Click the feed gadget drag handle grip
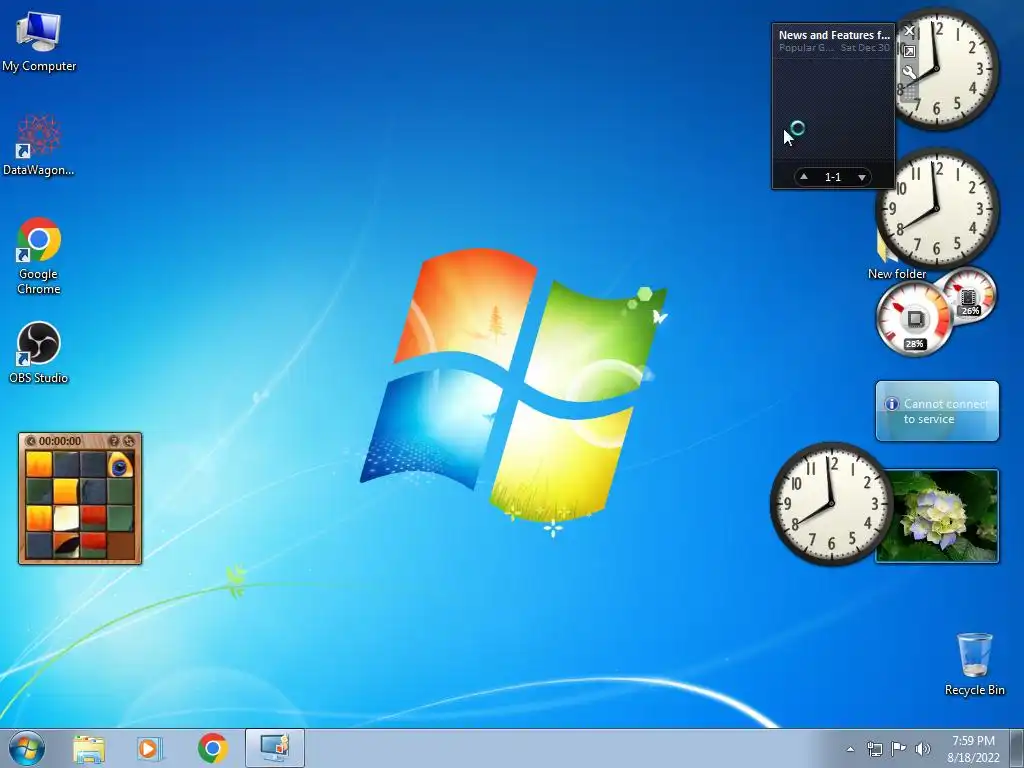The image size is (1024, 768). pyautogui.click(x=909, y=92)
